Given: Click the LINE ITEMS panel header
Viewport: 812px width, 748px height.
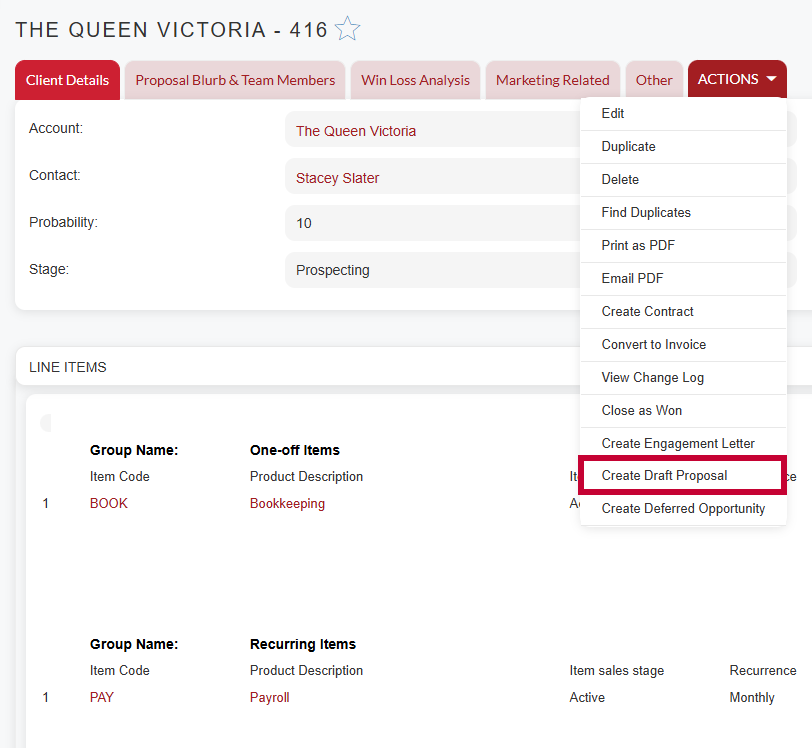Looking at the screenshot, I should tap(67, 367).
